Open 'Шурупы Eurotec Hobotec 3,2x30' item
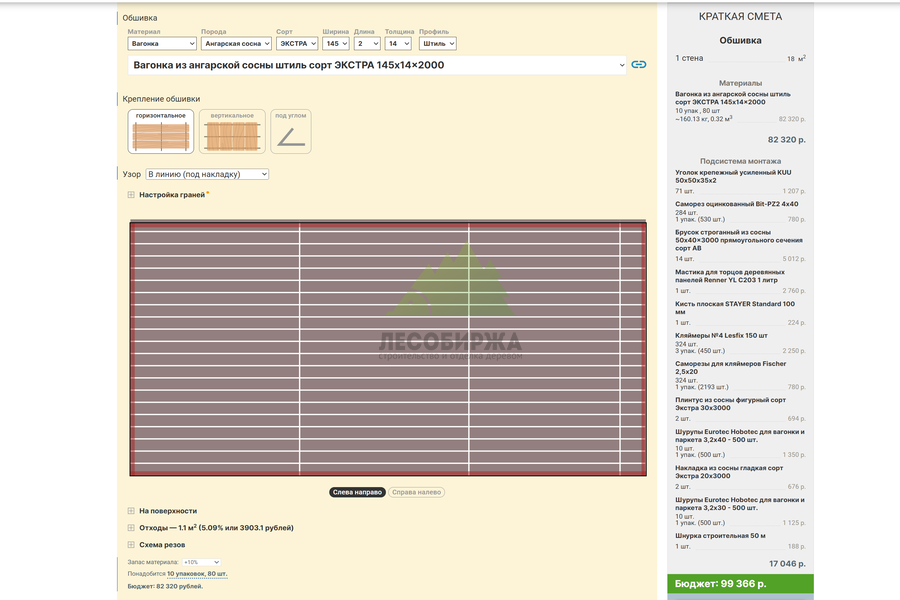 pyautogui.click(x=740, y=504)
